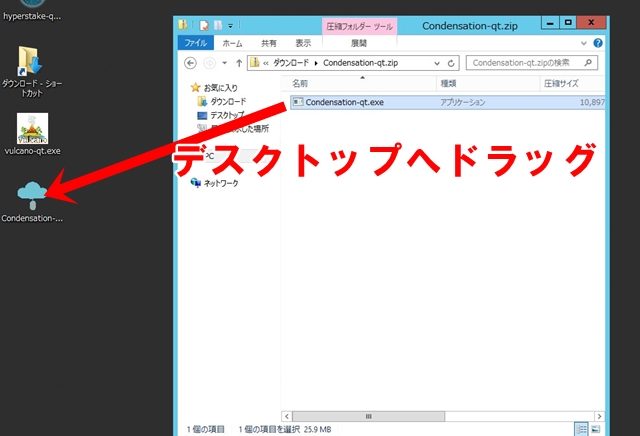Image resolution: width=640 pixels, height=436 pixels.
Task: Switch to large icons view layout
Action: pos(596,429)
